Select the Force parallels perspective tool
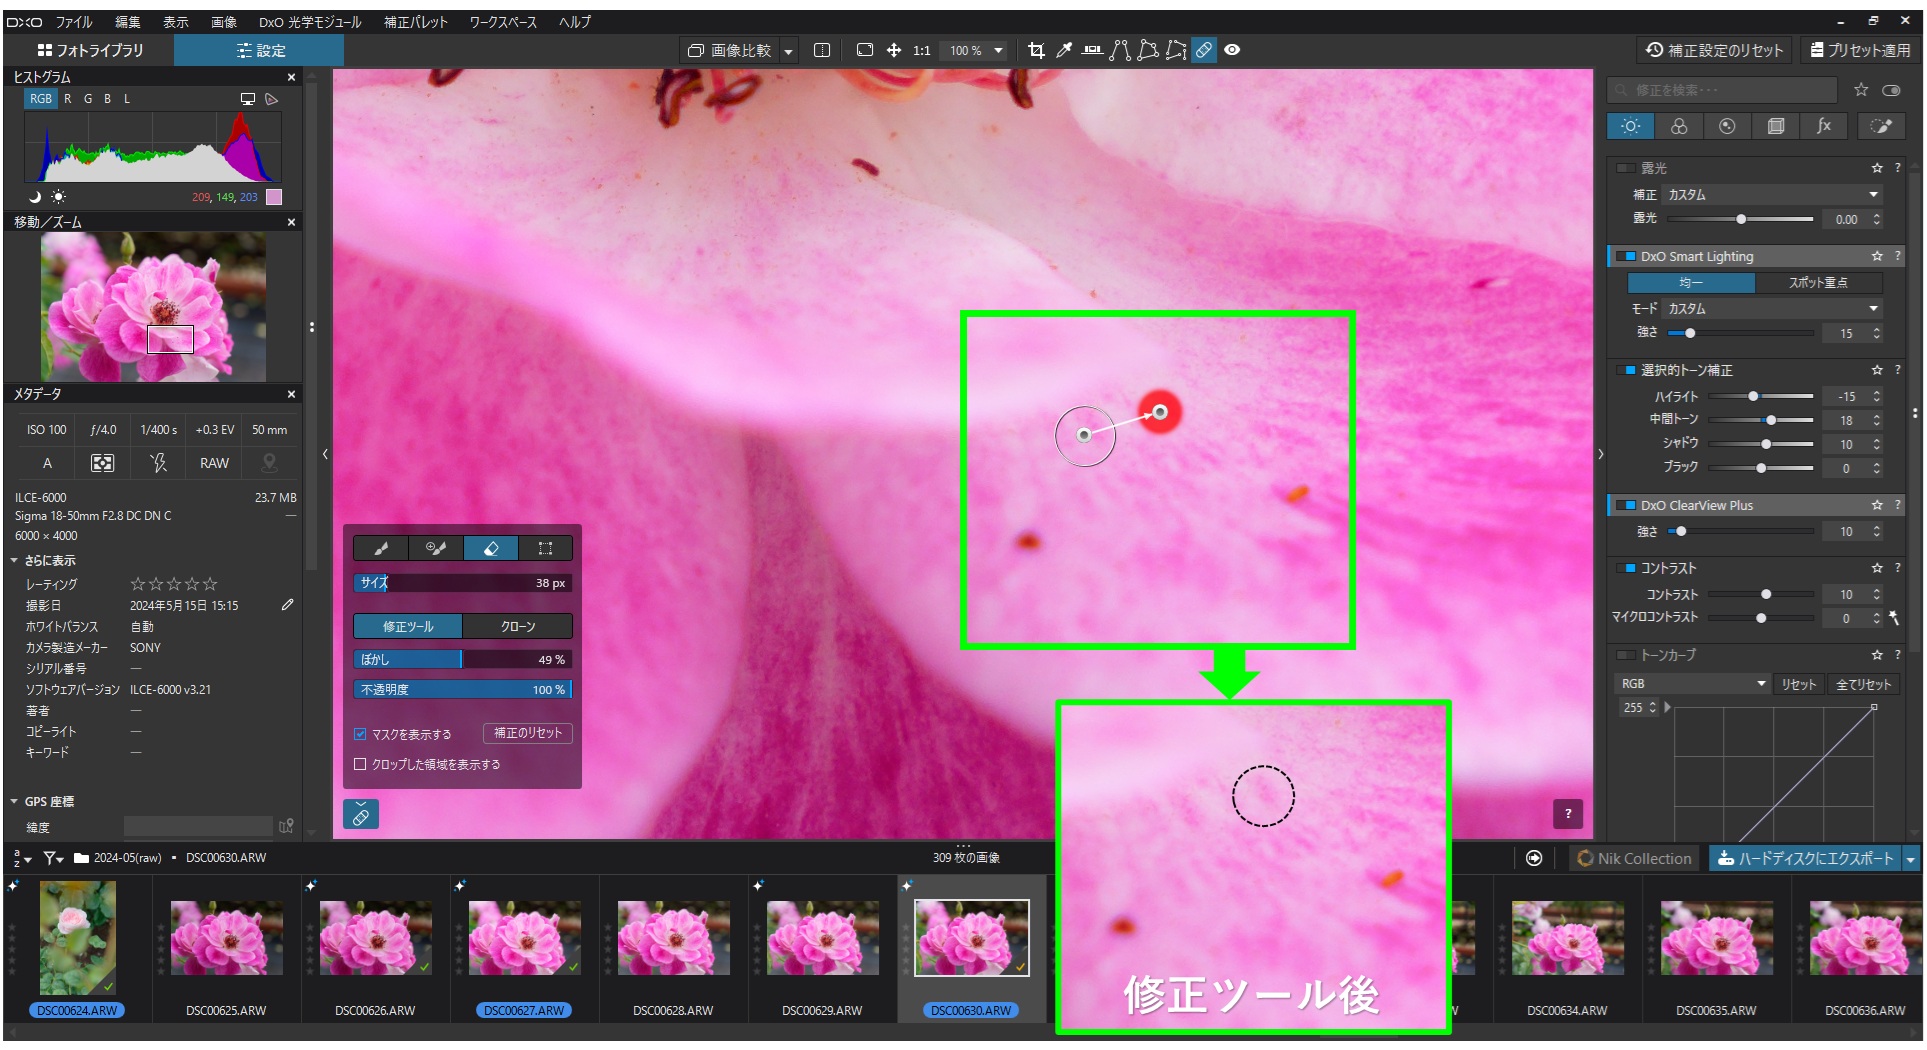The height and width of the screenshot is (1050, 1927). point(1120,50)
